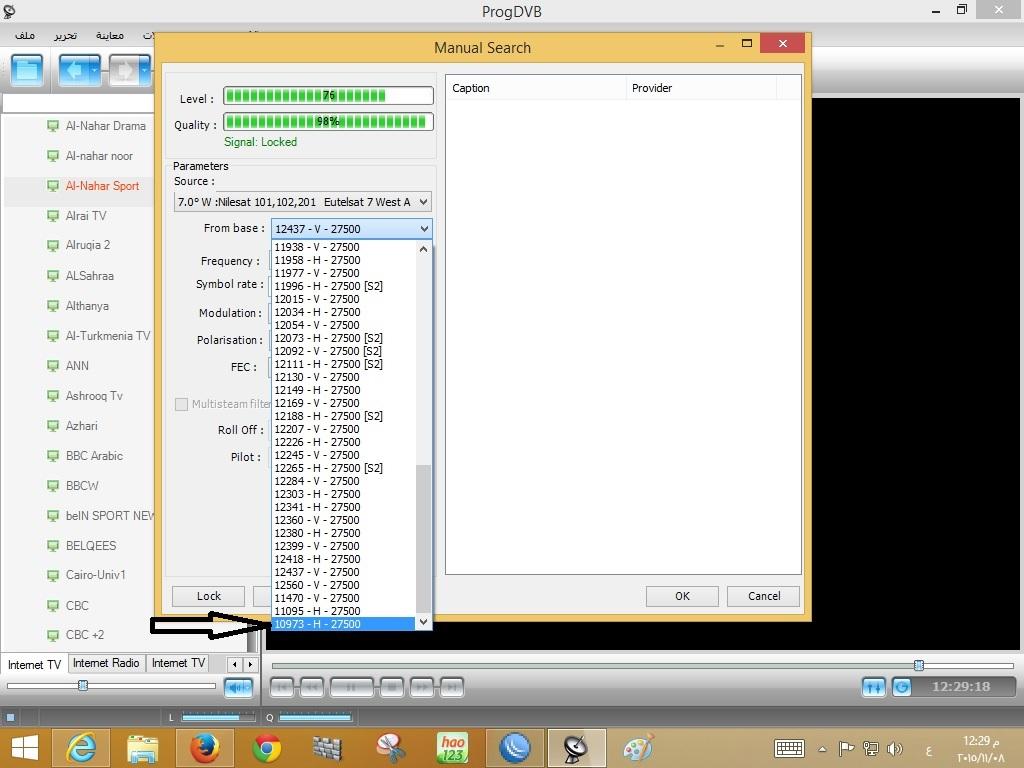Open the ملف menu

coord(25,35)
